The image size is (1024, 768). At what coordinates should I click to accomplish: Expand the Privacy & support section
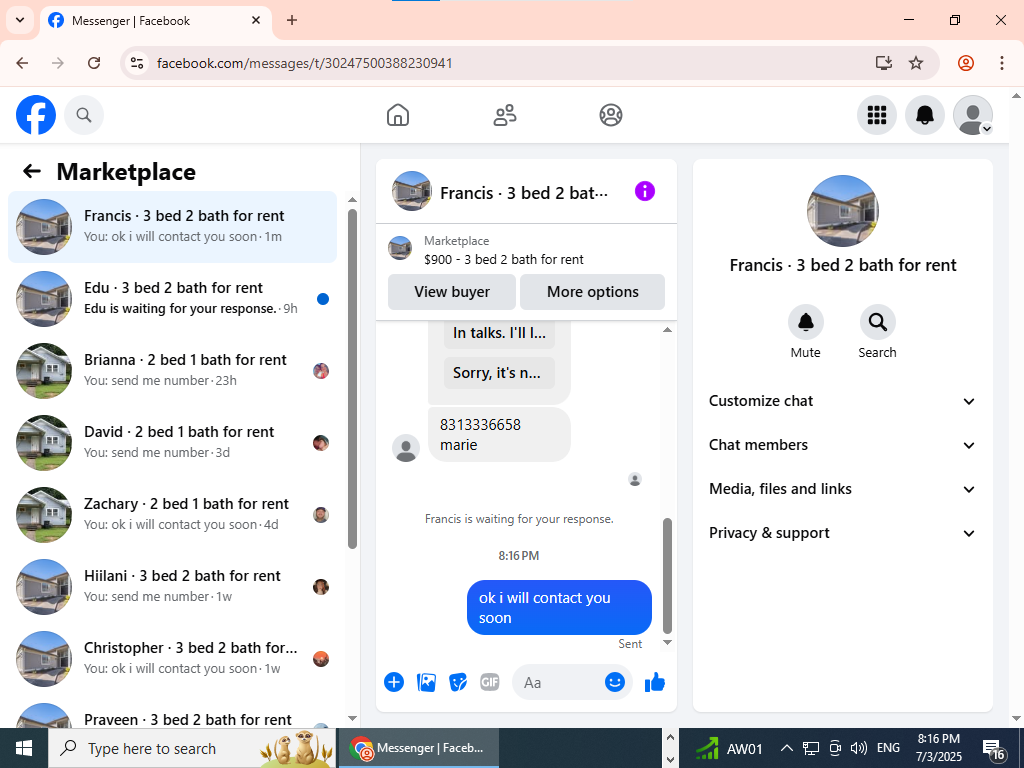tap(842, 533)
